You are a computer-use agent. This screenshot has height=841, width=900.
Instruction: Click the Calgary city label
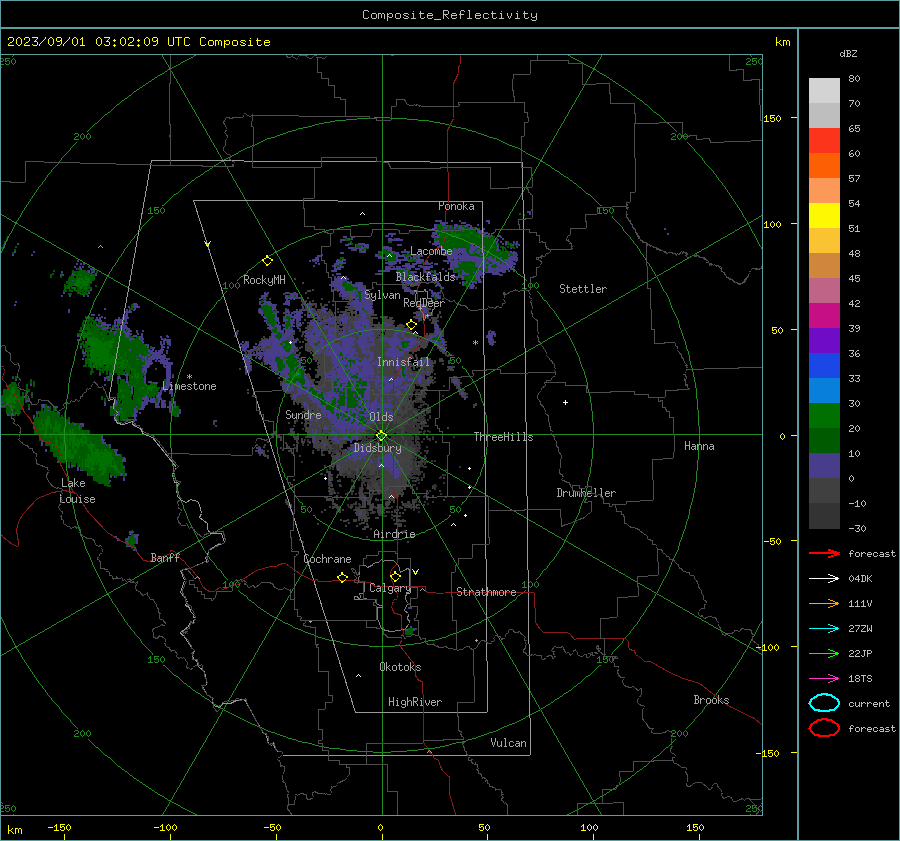pyautogui.click(x=390, y=588)
